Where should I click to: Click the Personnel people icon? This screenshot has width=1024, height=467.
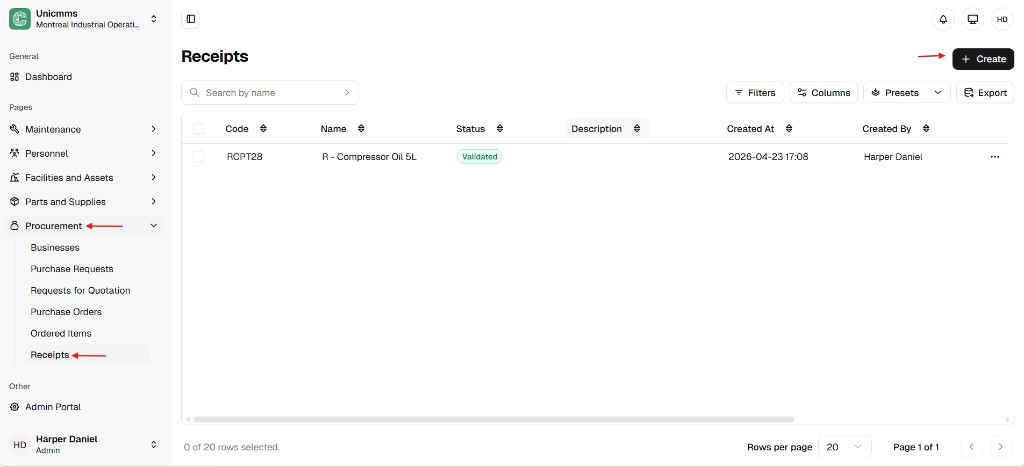pyautogui.click(x=14, y=153)
